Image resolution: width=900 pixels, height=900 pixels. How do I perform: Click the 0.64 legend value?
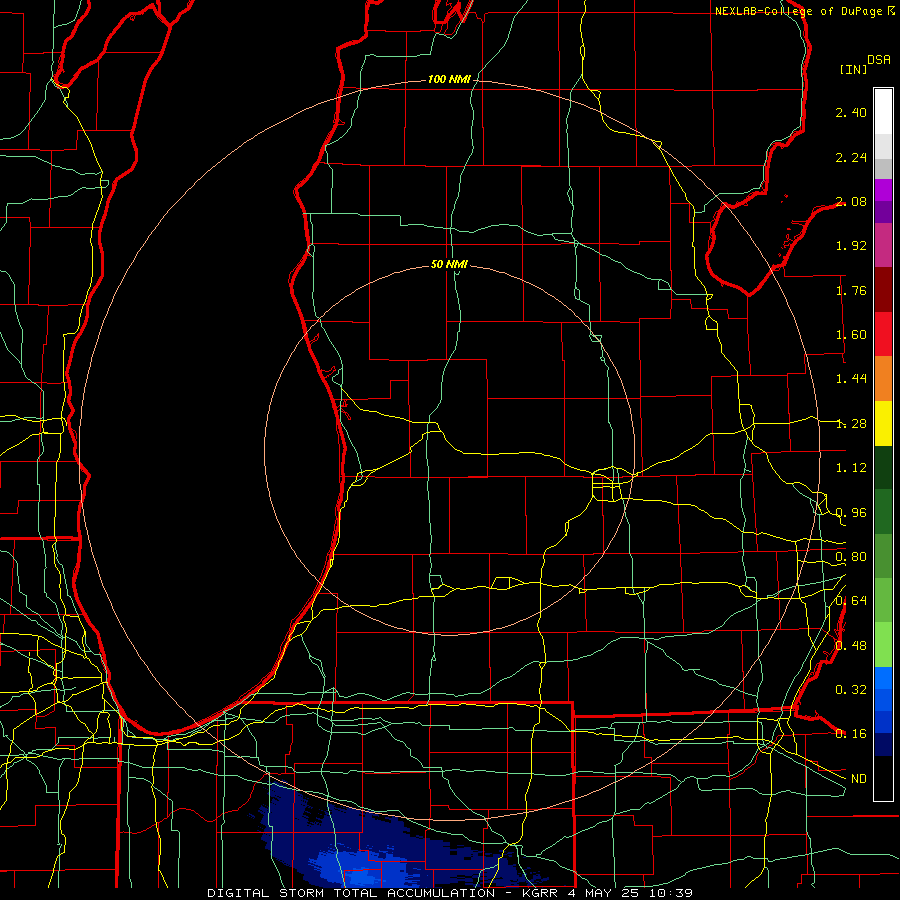(851, 601)
